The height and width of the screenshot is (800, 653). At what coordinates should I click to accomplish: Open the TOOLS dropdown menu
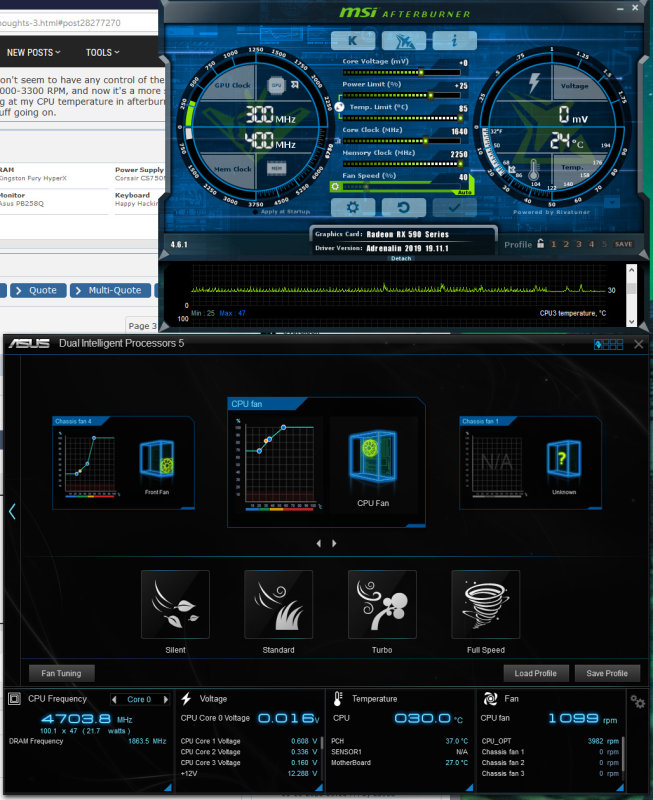[x=103, y=53]
